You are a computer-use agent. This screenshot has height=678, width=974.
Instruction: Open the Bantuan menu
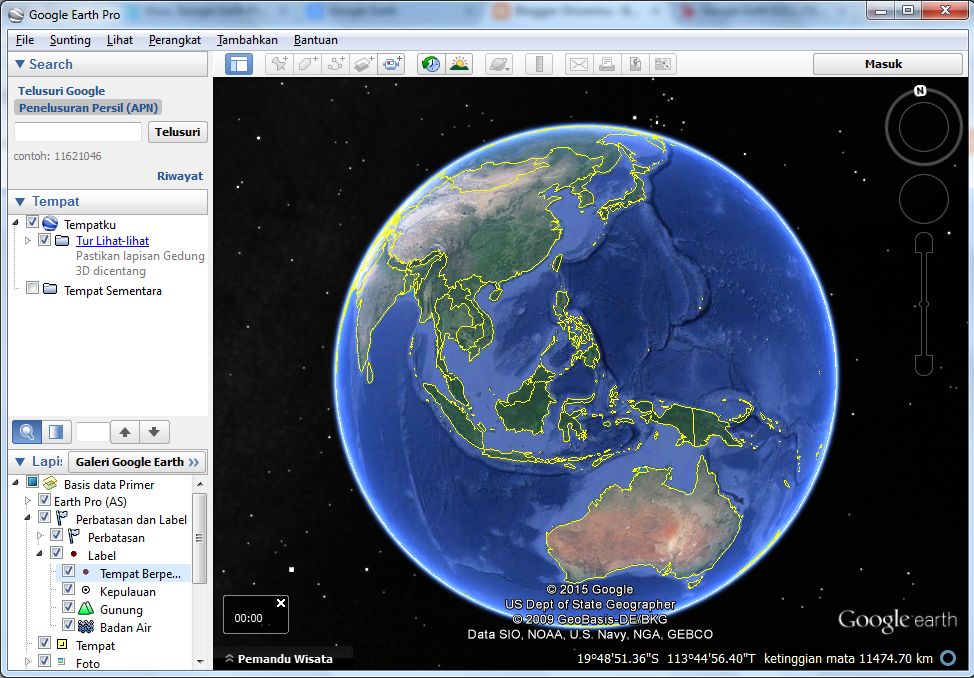316,40
